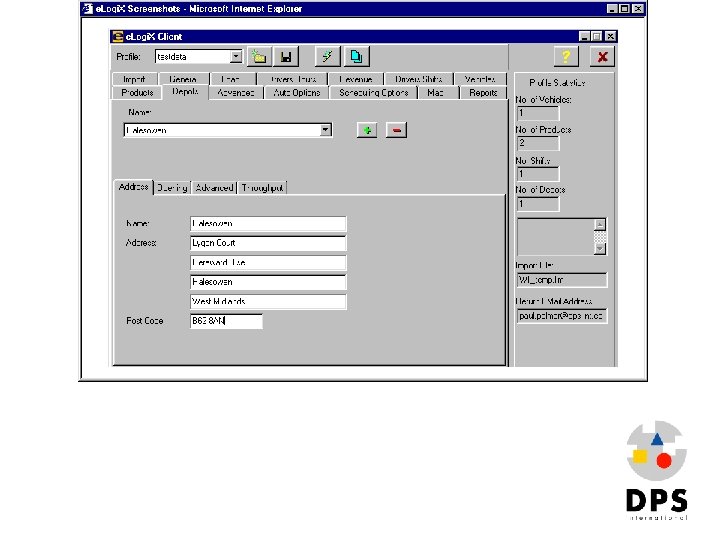Viewport: 720px width, 540px height.
Task: Click the red minus remove depot button
Action: point(396,130)
